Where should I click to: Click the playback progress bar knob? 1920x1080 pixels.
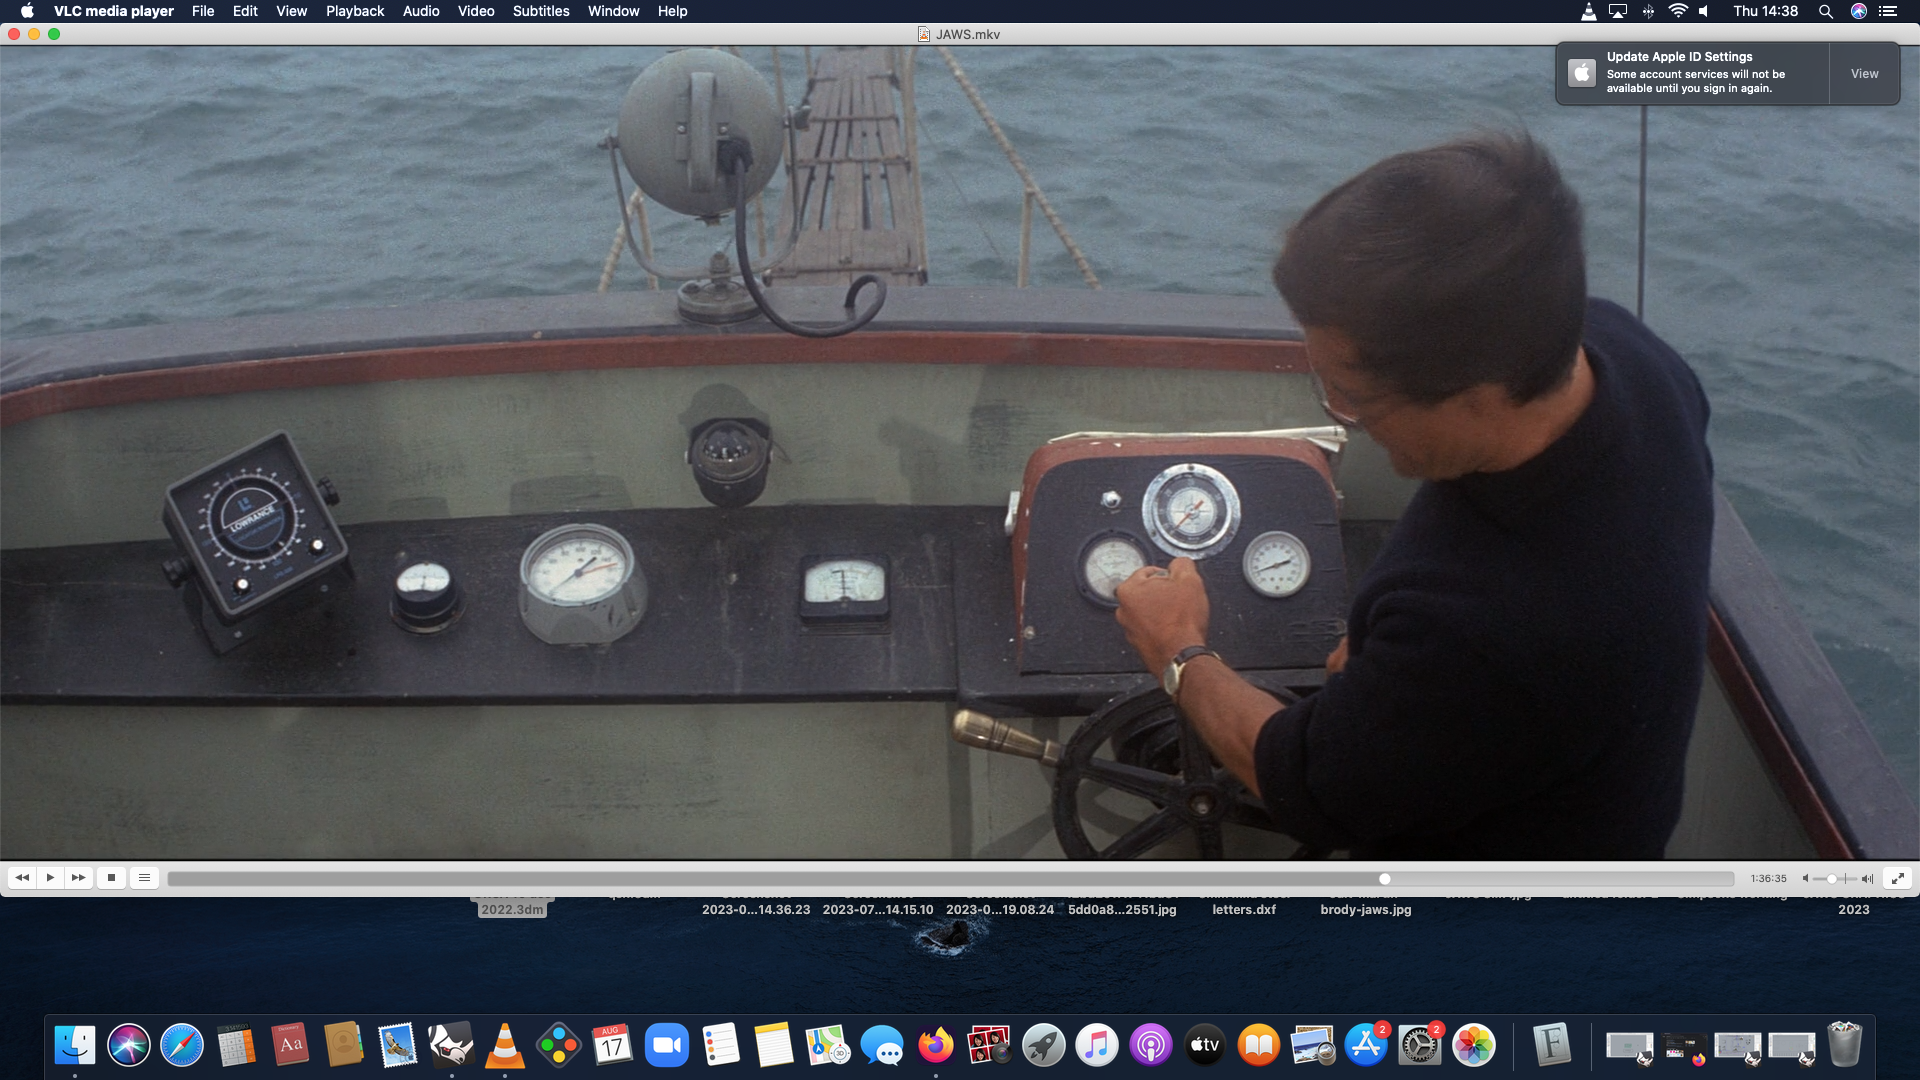(1385, 879)
